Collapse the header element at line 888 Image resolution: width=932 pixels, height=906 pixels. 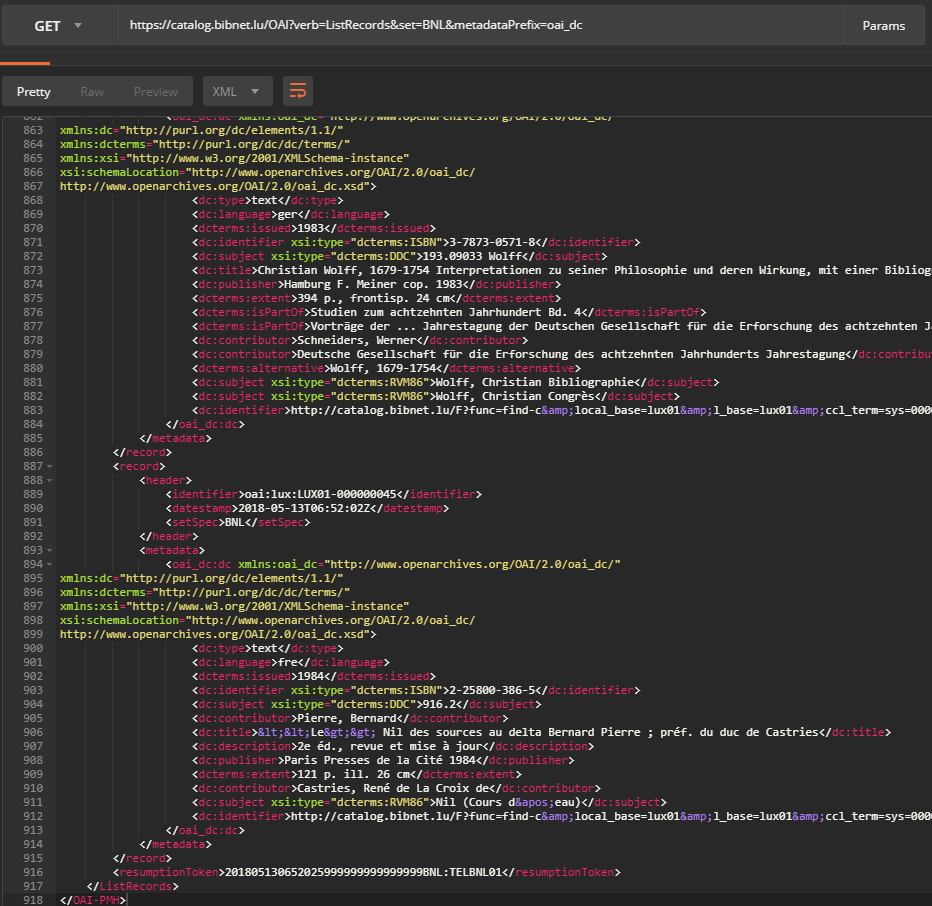coord(50,480)
